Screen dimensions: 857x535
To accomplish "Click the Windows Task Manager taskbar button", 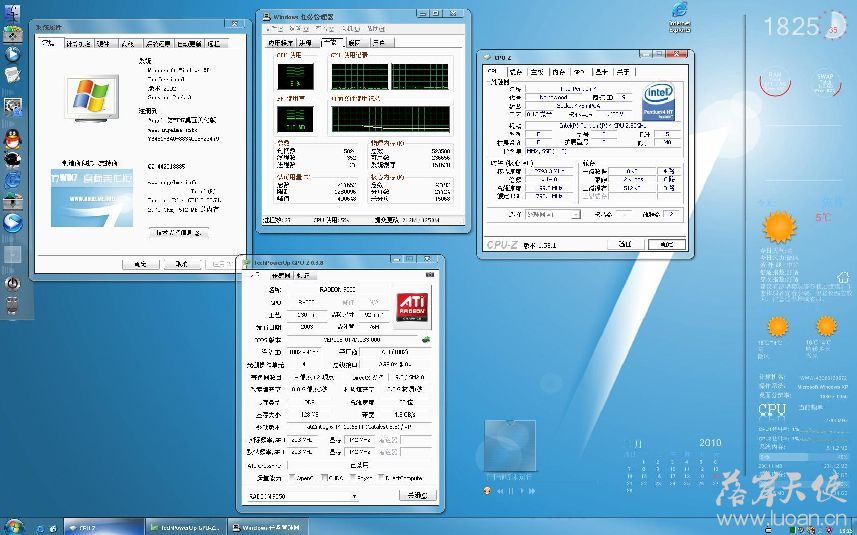I will (268, 528).
